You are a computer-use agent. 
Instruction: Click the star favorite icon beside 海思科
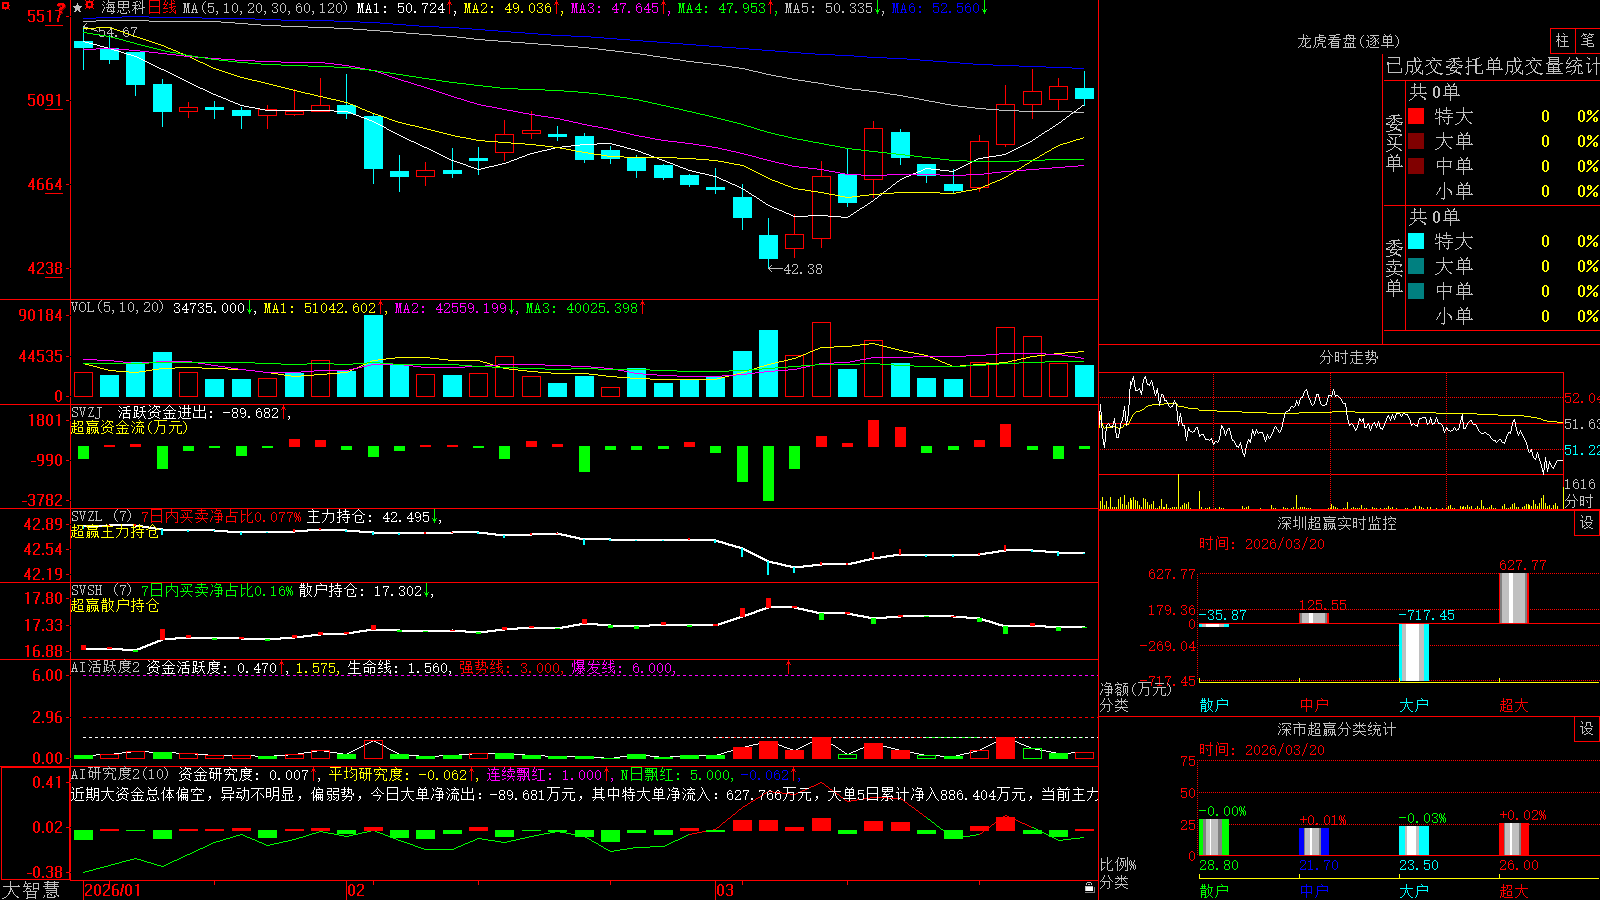pos(77,8)
